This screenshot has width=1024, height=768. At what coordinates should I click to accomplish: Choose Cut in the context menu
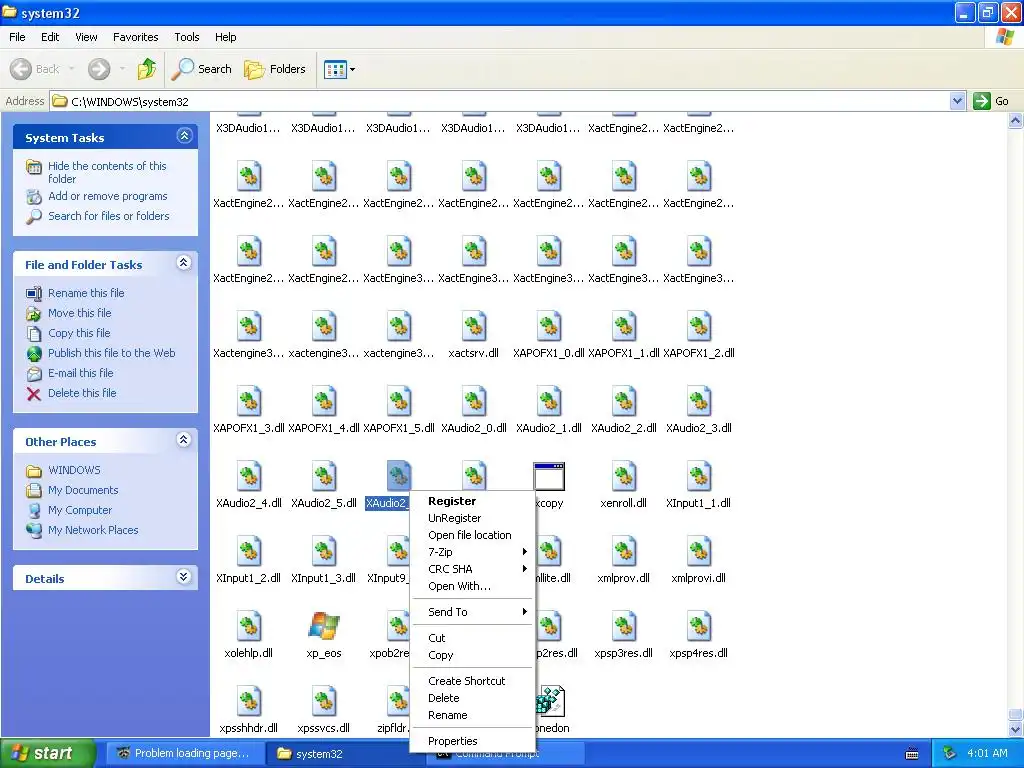(x=472, y=638)
